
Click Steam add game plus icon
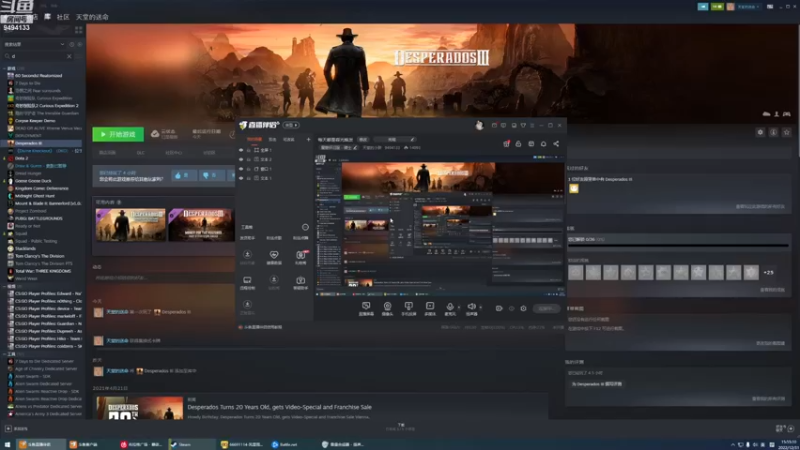point(8,429)
